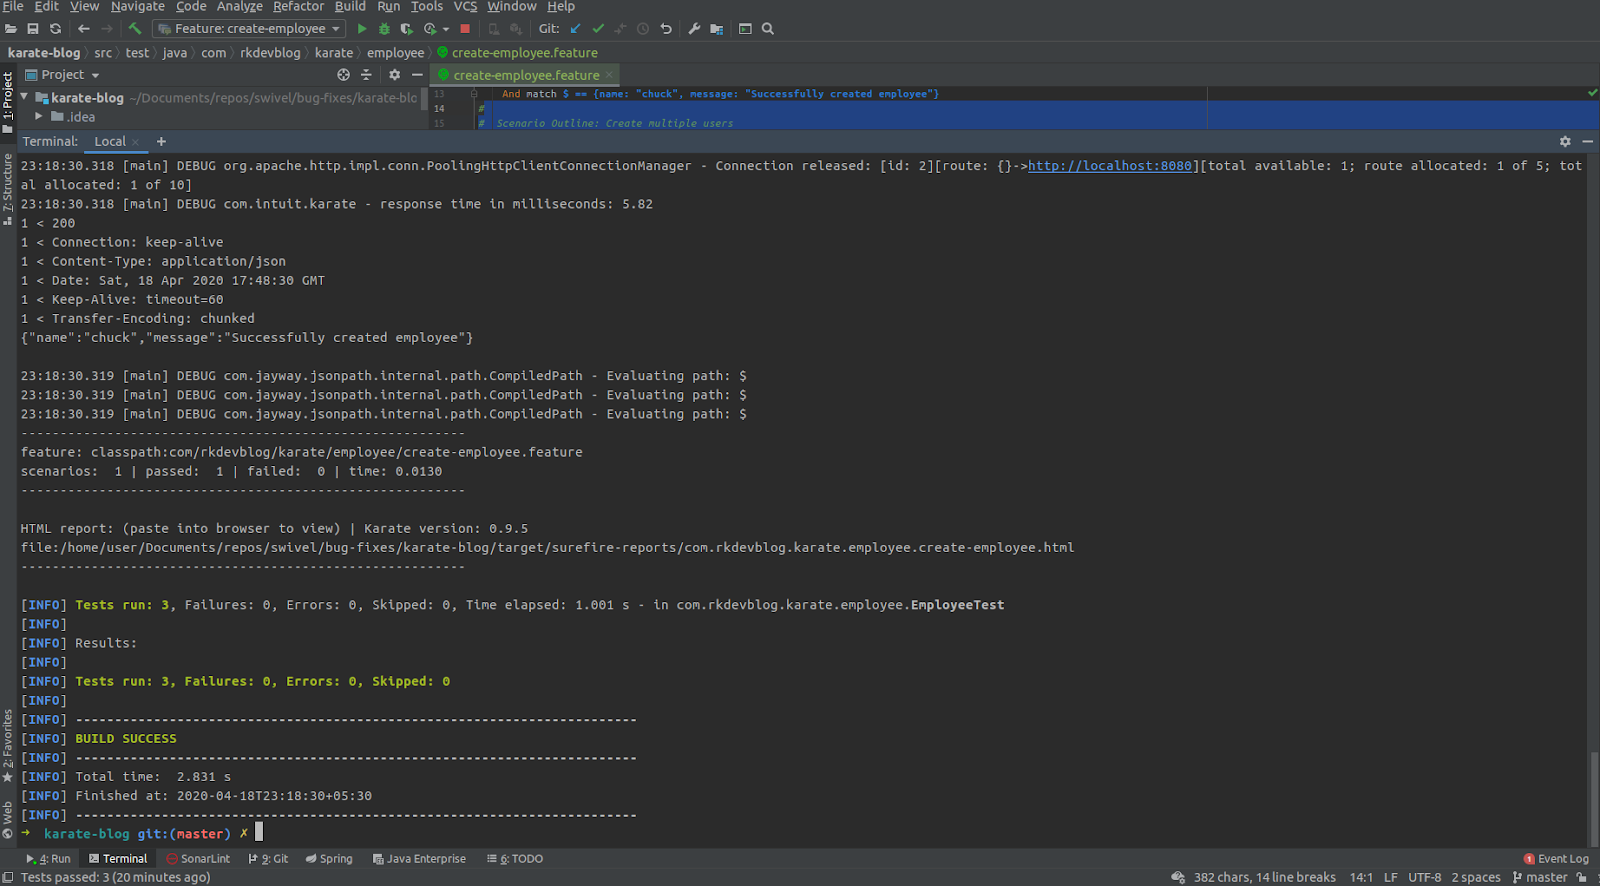Open the Analyze menu

[x=240, y=6]
